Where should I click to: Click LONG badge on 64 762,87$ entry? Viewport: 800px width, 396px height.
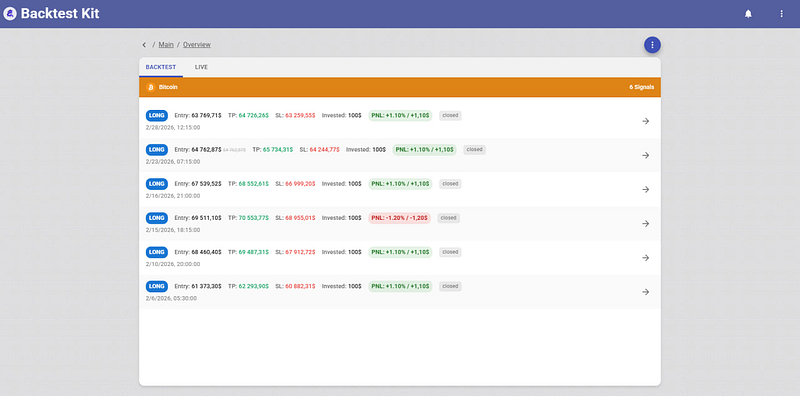[x=157, y=150]
